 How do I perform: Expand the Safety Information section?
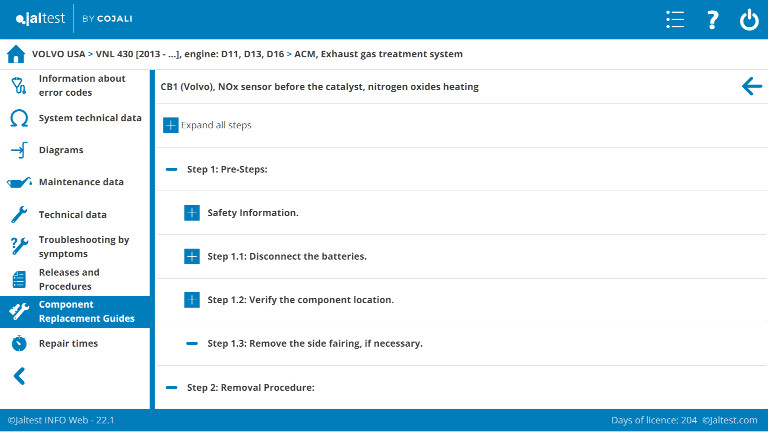tap(193, 213)
